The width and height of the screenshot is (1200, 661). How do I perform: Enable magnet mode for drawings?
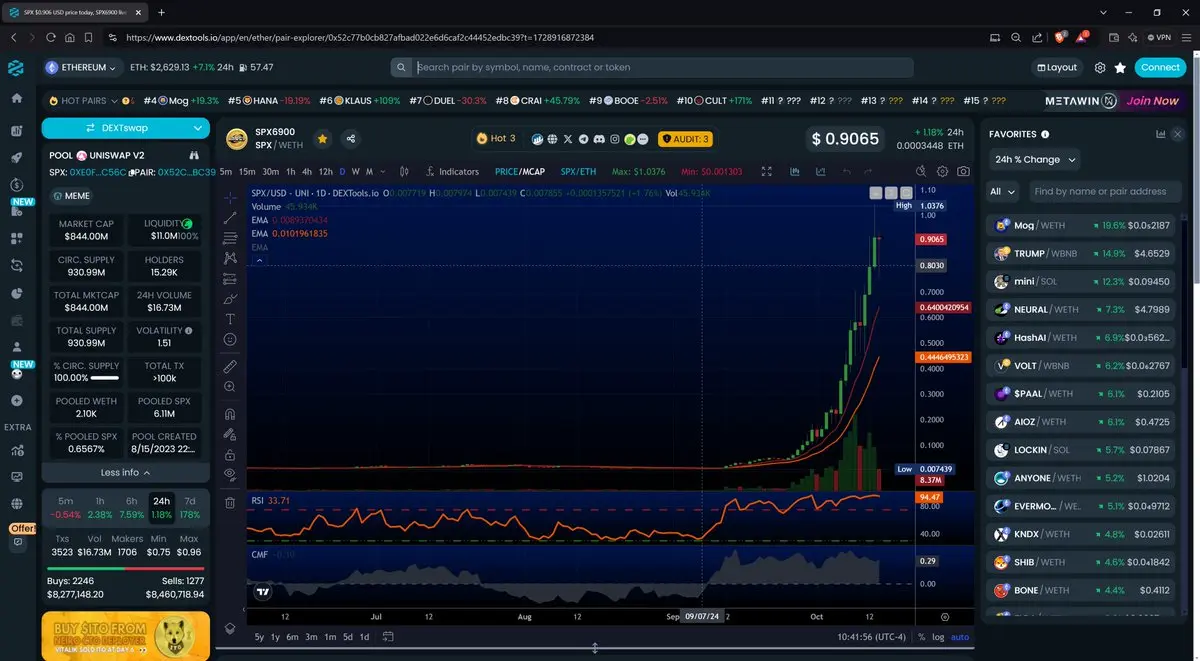coord(230,414)
